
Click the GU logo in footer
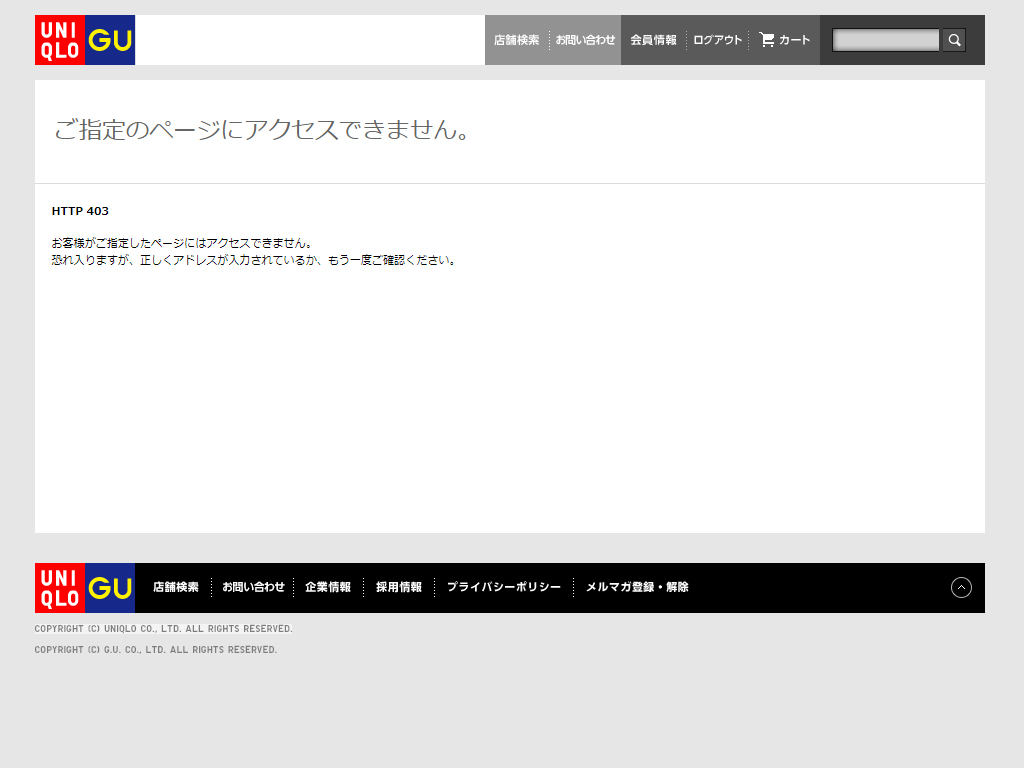click(x=110, y=588)
